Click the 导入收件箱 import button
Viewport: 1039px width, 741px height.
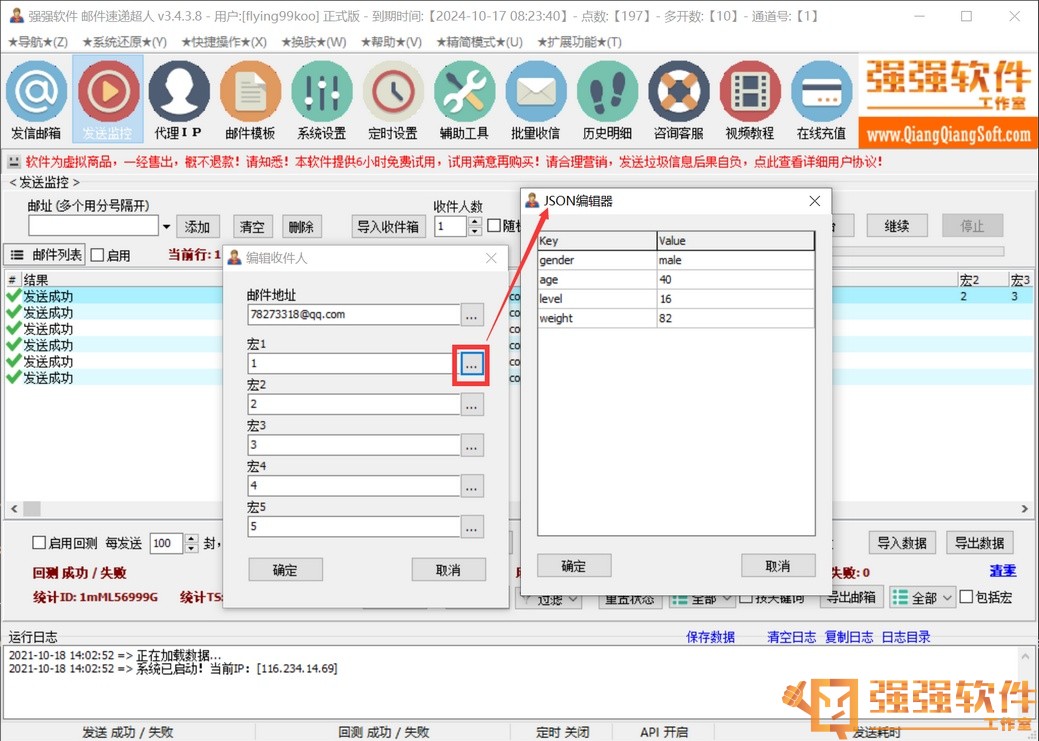388,227
